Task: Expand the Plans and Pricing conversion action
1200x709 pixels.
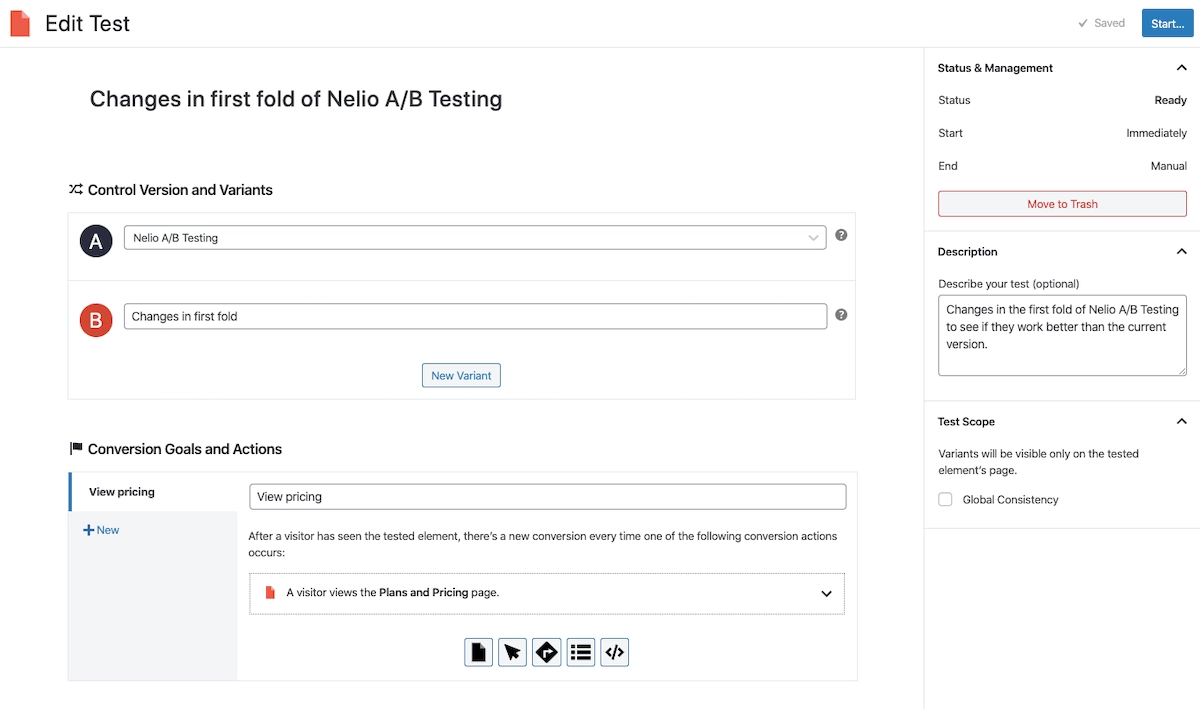Action: point(826,593)
